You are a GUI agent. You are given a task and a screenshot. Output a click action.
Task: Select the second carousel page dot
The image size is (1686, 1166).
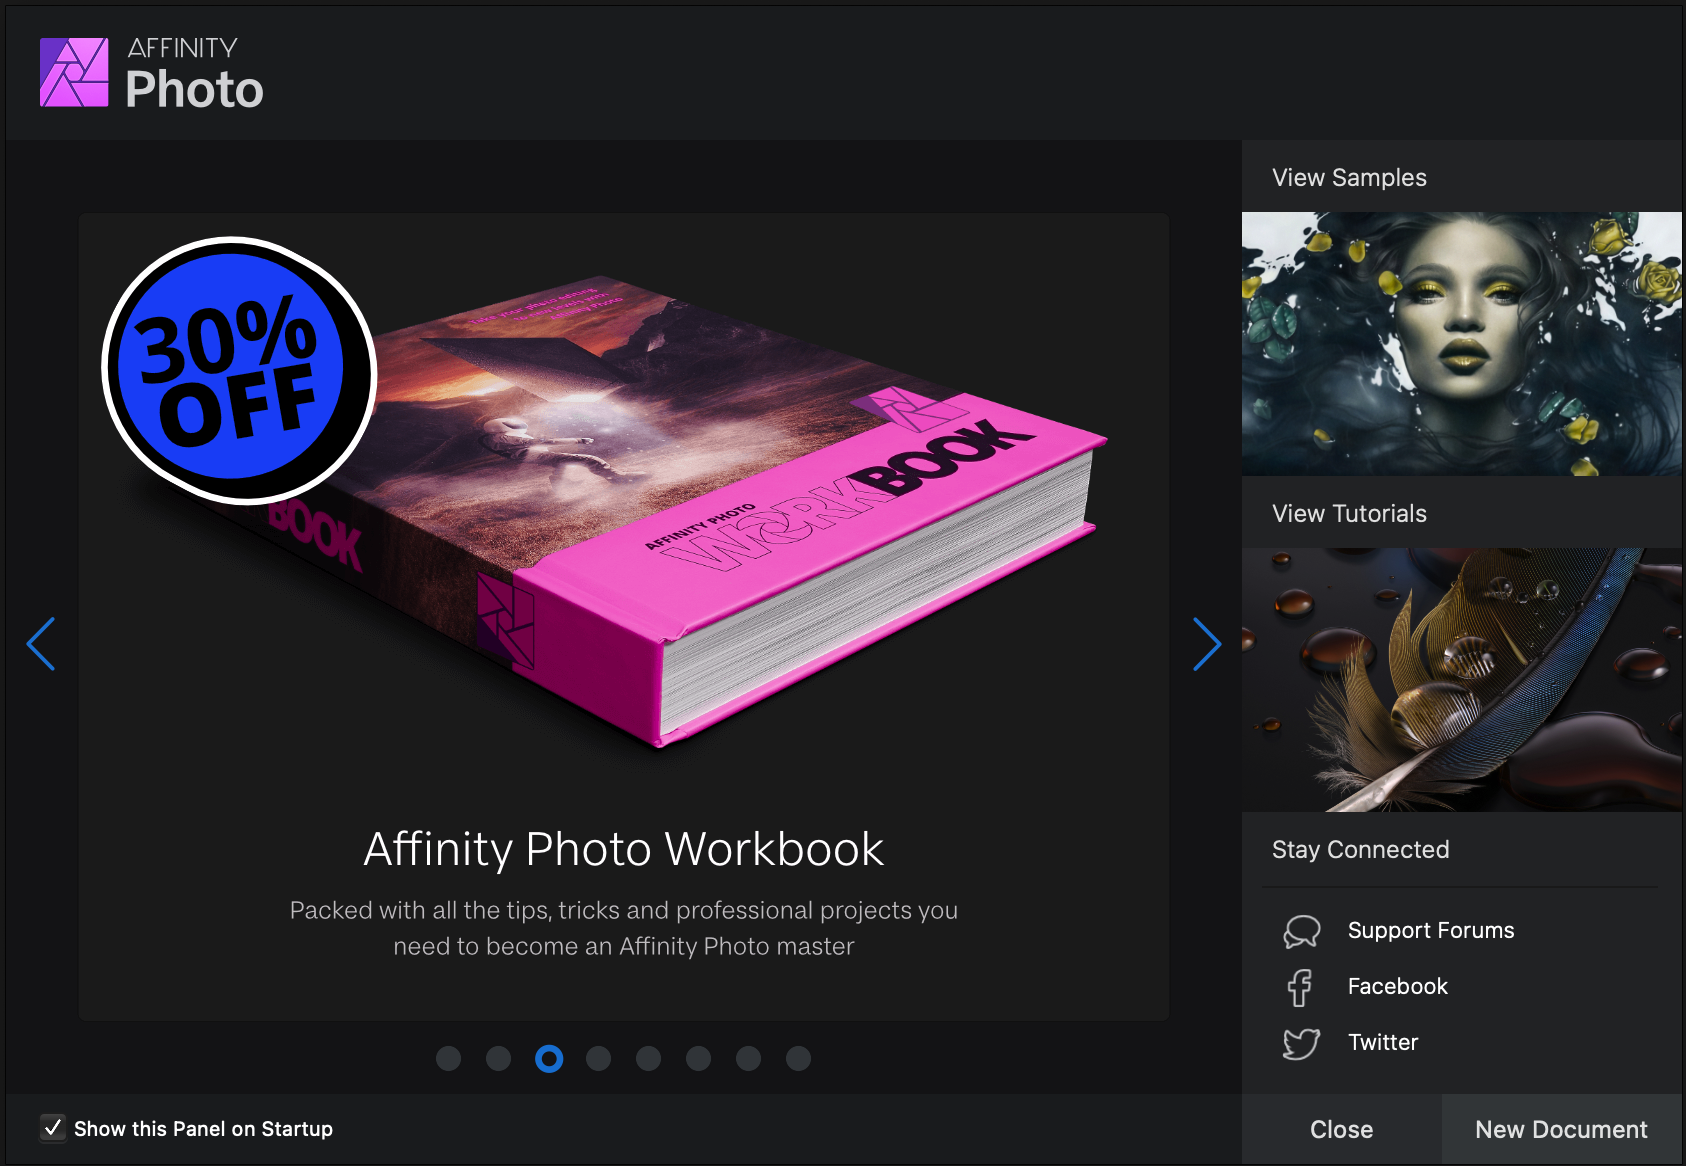tap(499, 1058)
